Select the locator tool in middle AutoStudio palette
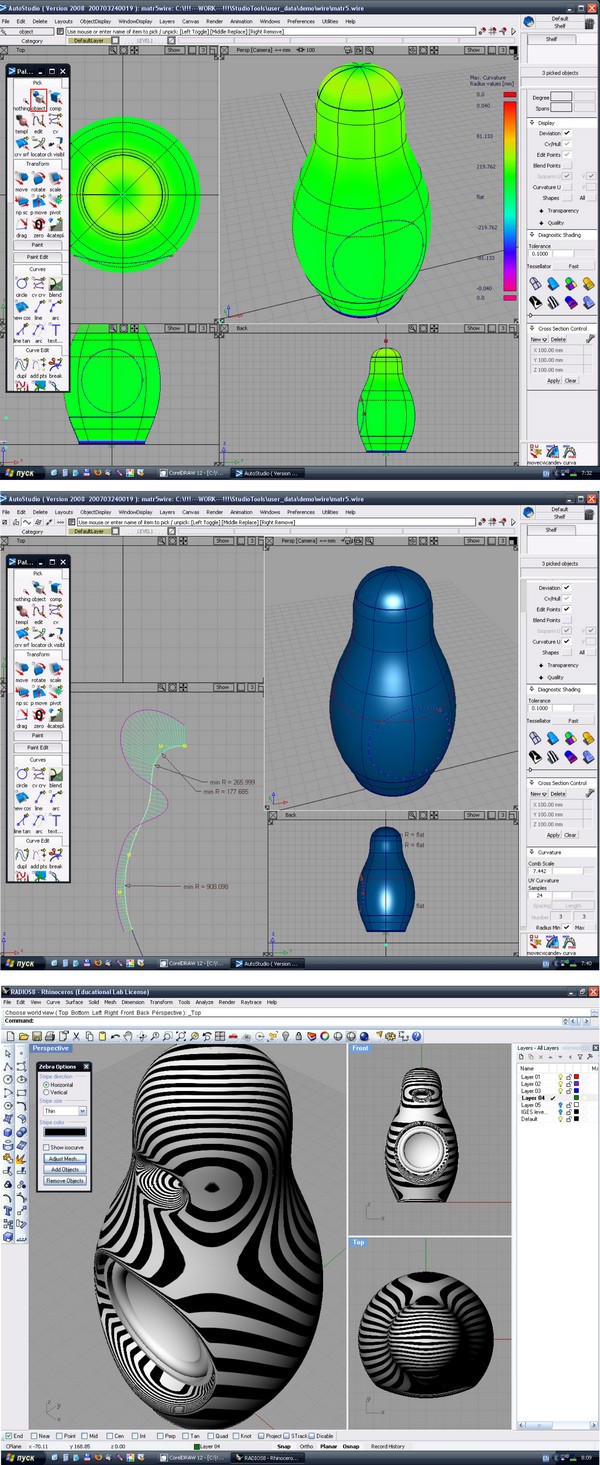 [x=38, y=636]
